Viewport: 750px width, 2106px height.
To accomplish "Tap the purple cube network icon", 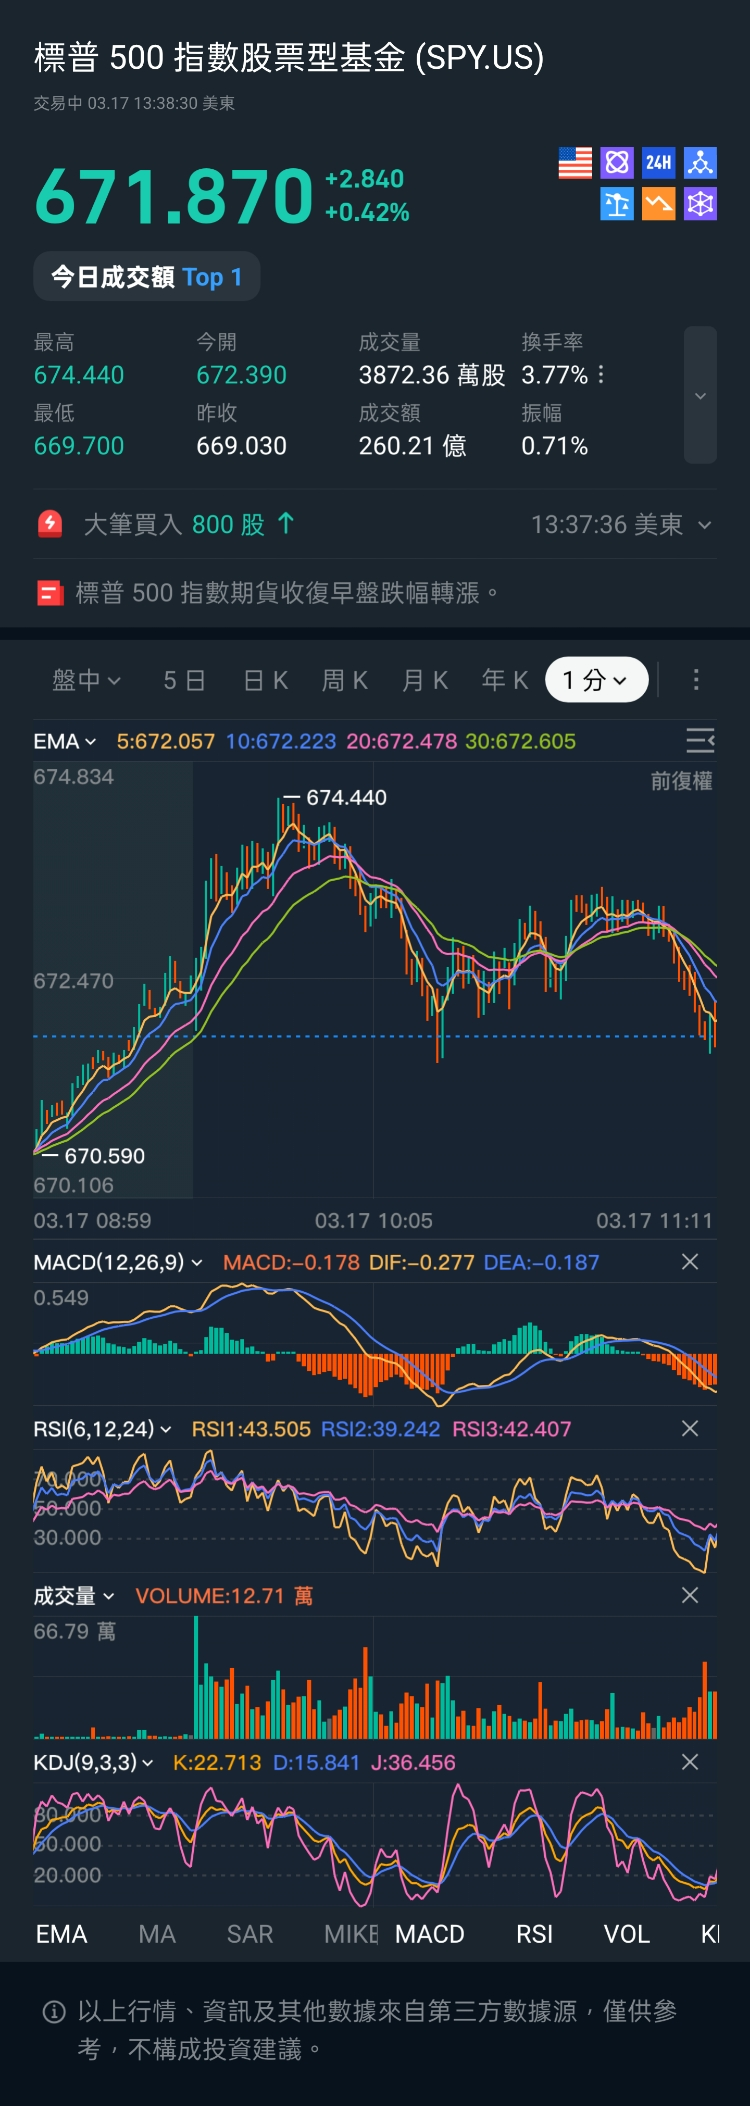I will [700, 205].
